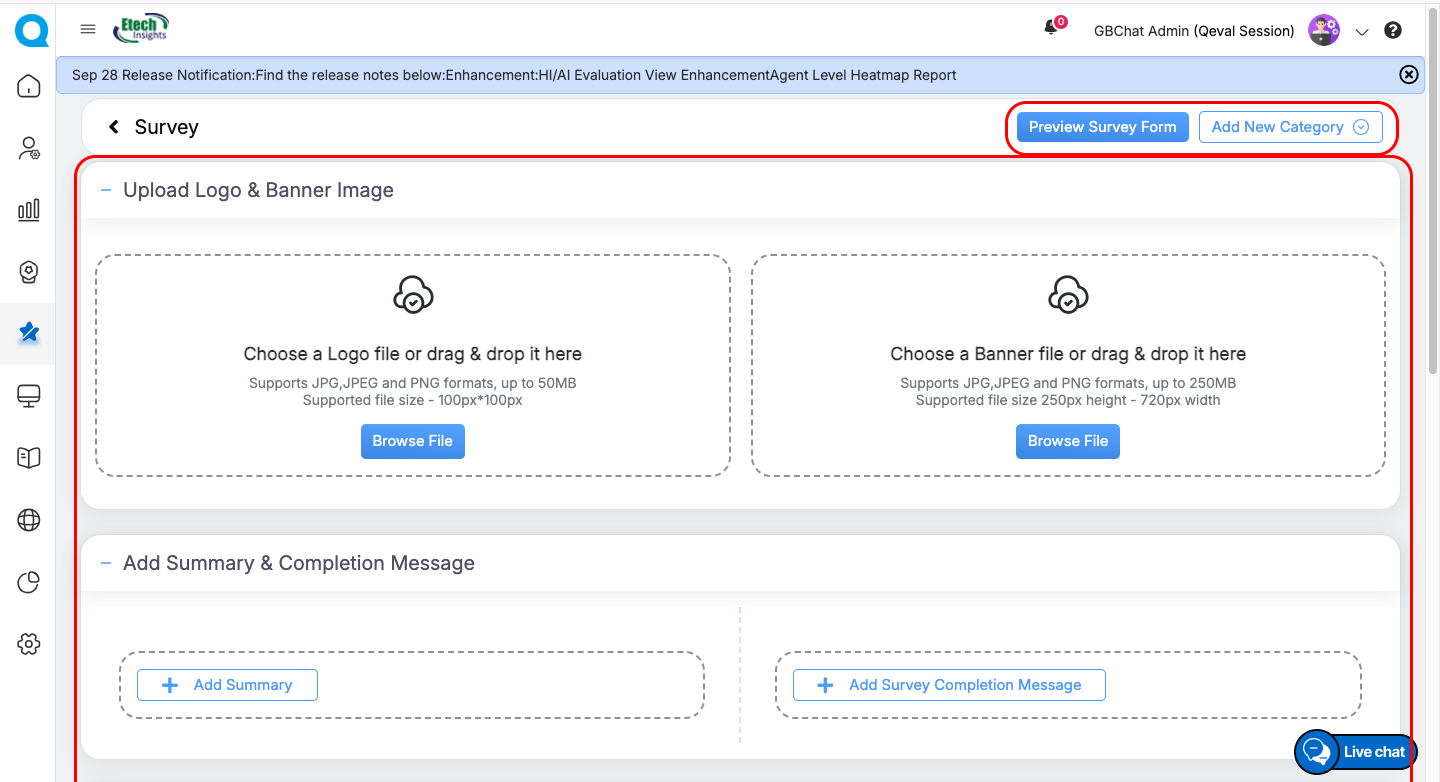Toggle the hamburger menu icon

coord(88,30)
